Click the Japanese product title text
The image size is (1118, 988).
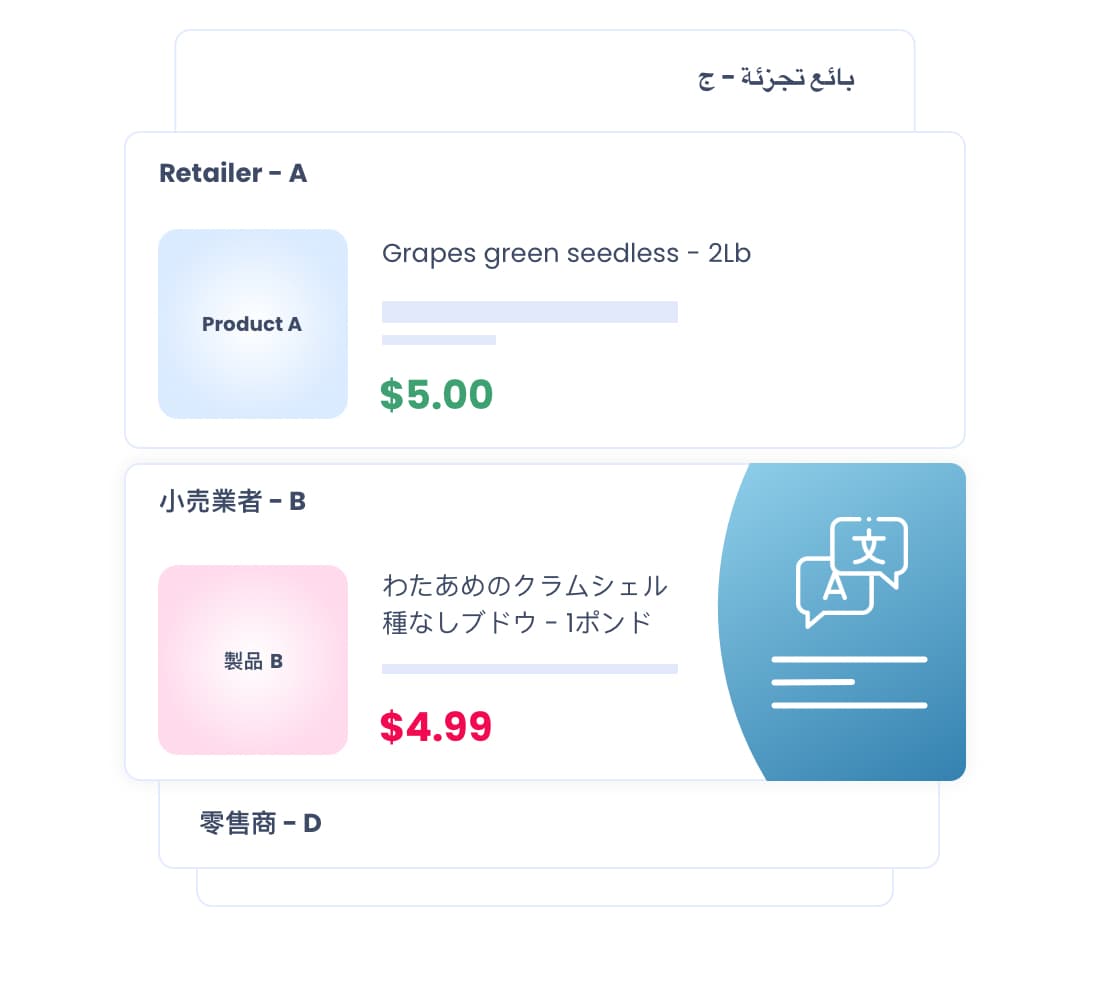(524, 603)
